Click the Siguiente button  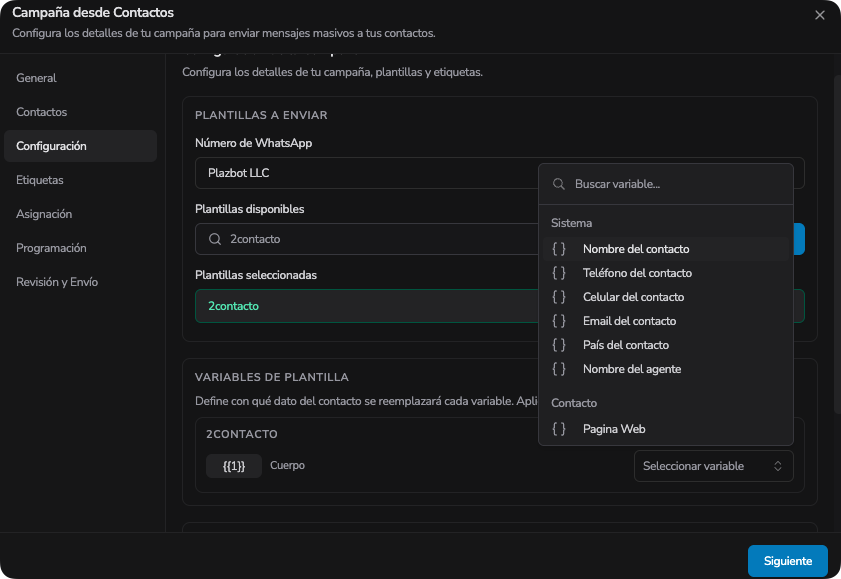click(787, 561)
